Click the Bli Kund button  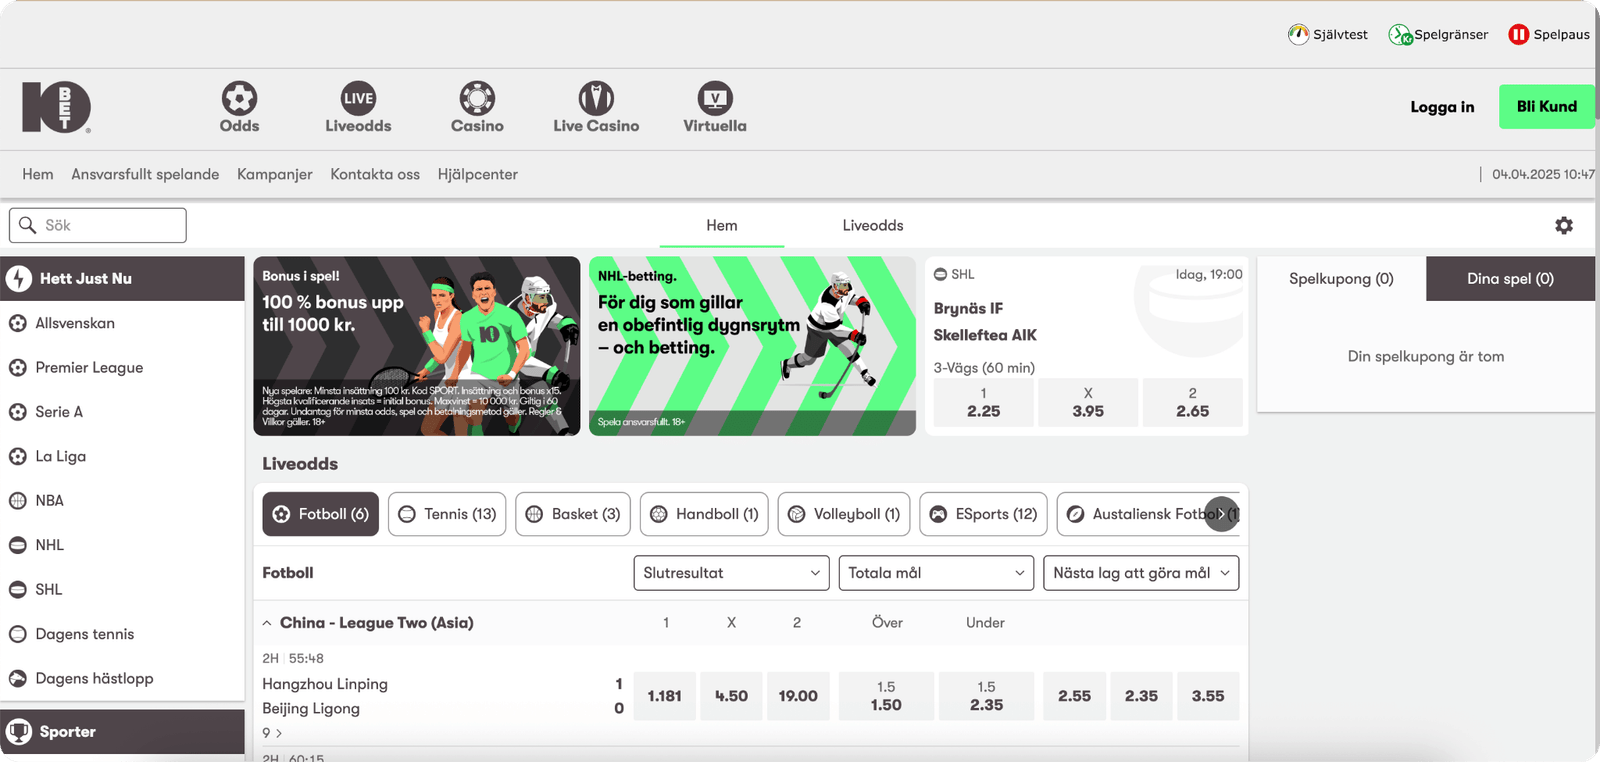pyautogui.click(x=1547, y=107)
